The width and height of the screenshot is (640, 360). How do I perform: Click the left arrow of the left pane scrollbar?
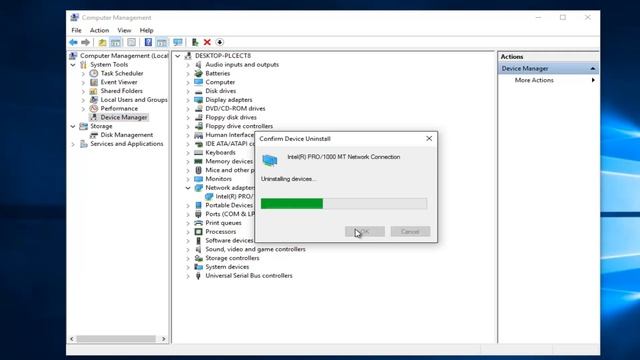(72, 339)
